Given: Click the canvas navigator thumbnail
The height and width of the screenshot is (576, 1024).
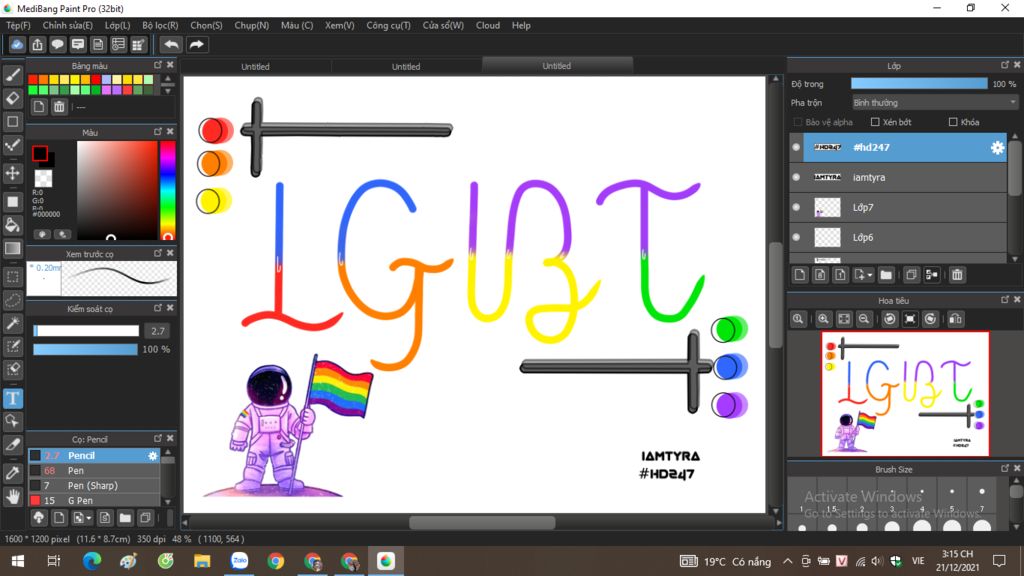Looking at the screenshot, I should pyautogui.click(x=905, y=394).
